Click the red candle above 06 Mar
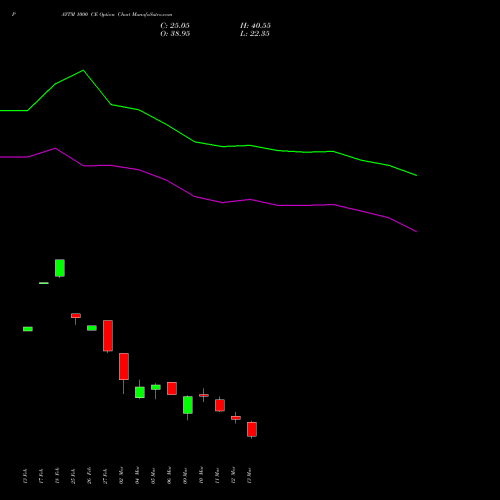The height and width of the screenshot is (500, 500). [x=172, y=388]
